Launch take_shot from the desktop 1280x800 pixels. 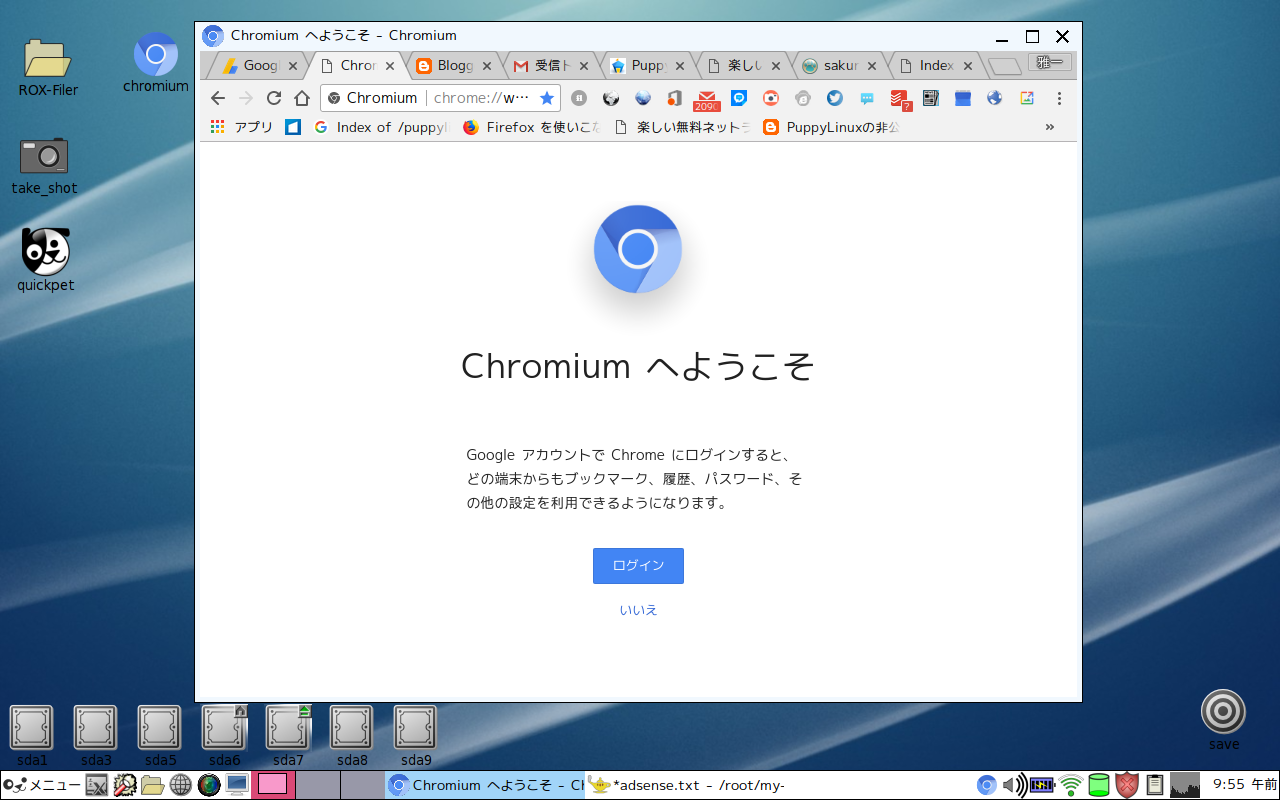[45, 165]
